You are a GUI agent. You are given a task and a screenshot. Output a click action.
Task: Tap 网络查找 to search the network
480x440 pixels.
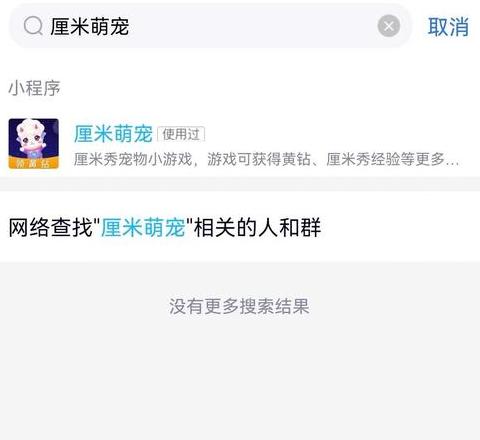click(50, 228)
